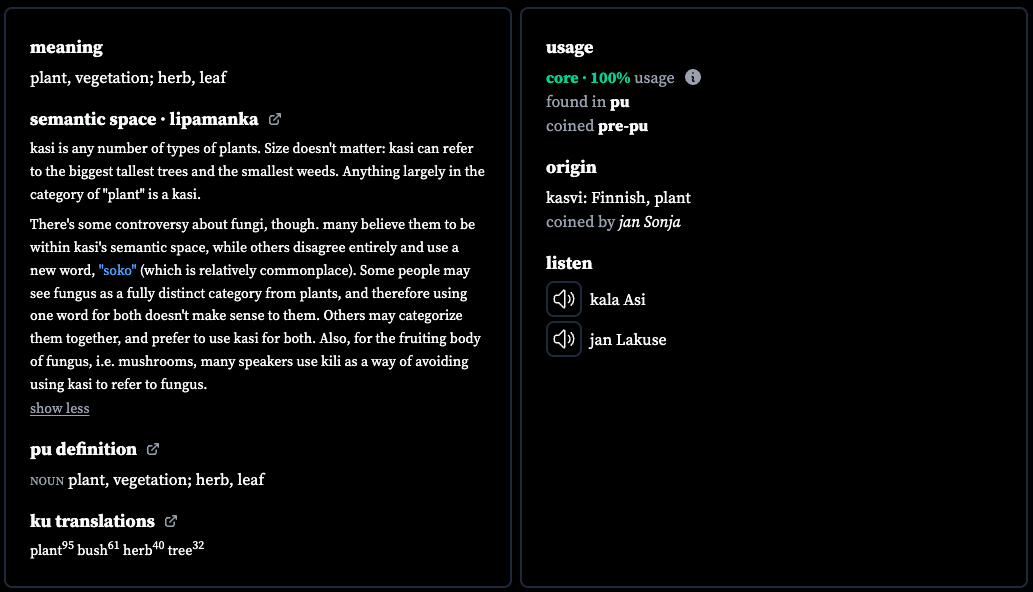The height and width of the screenshot is (592, 1033).
Task: Open ku translations external link icon
Action: (171, 521)
